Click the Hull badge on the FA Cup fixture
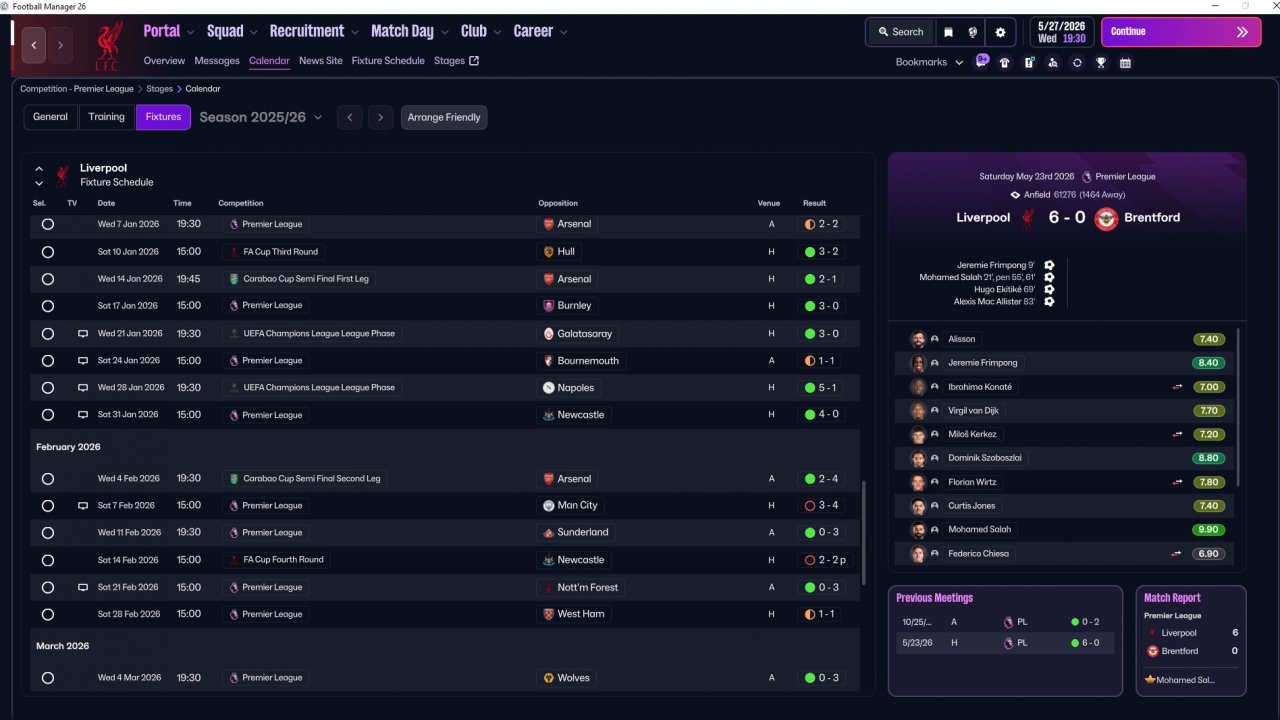 pyautogui.click(x=548, y=252)
